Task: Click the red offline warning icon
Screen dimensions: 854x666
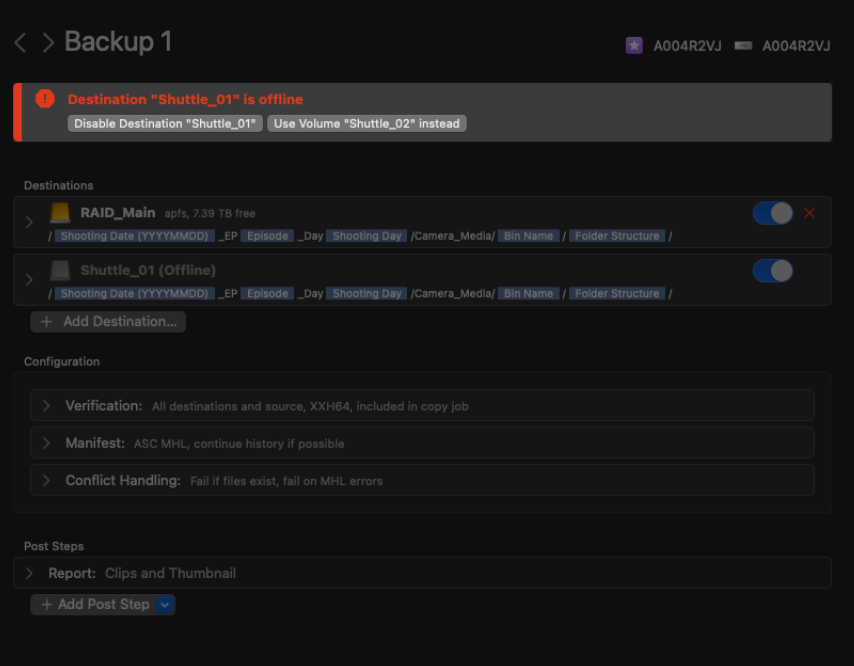Action: 45,99
